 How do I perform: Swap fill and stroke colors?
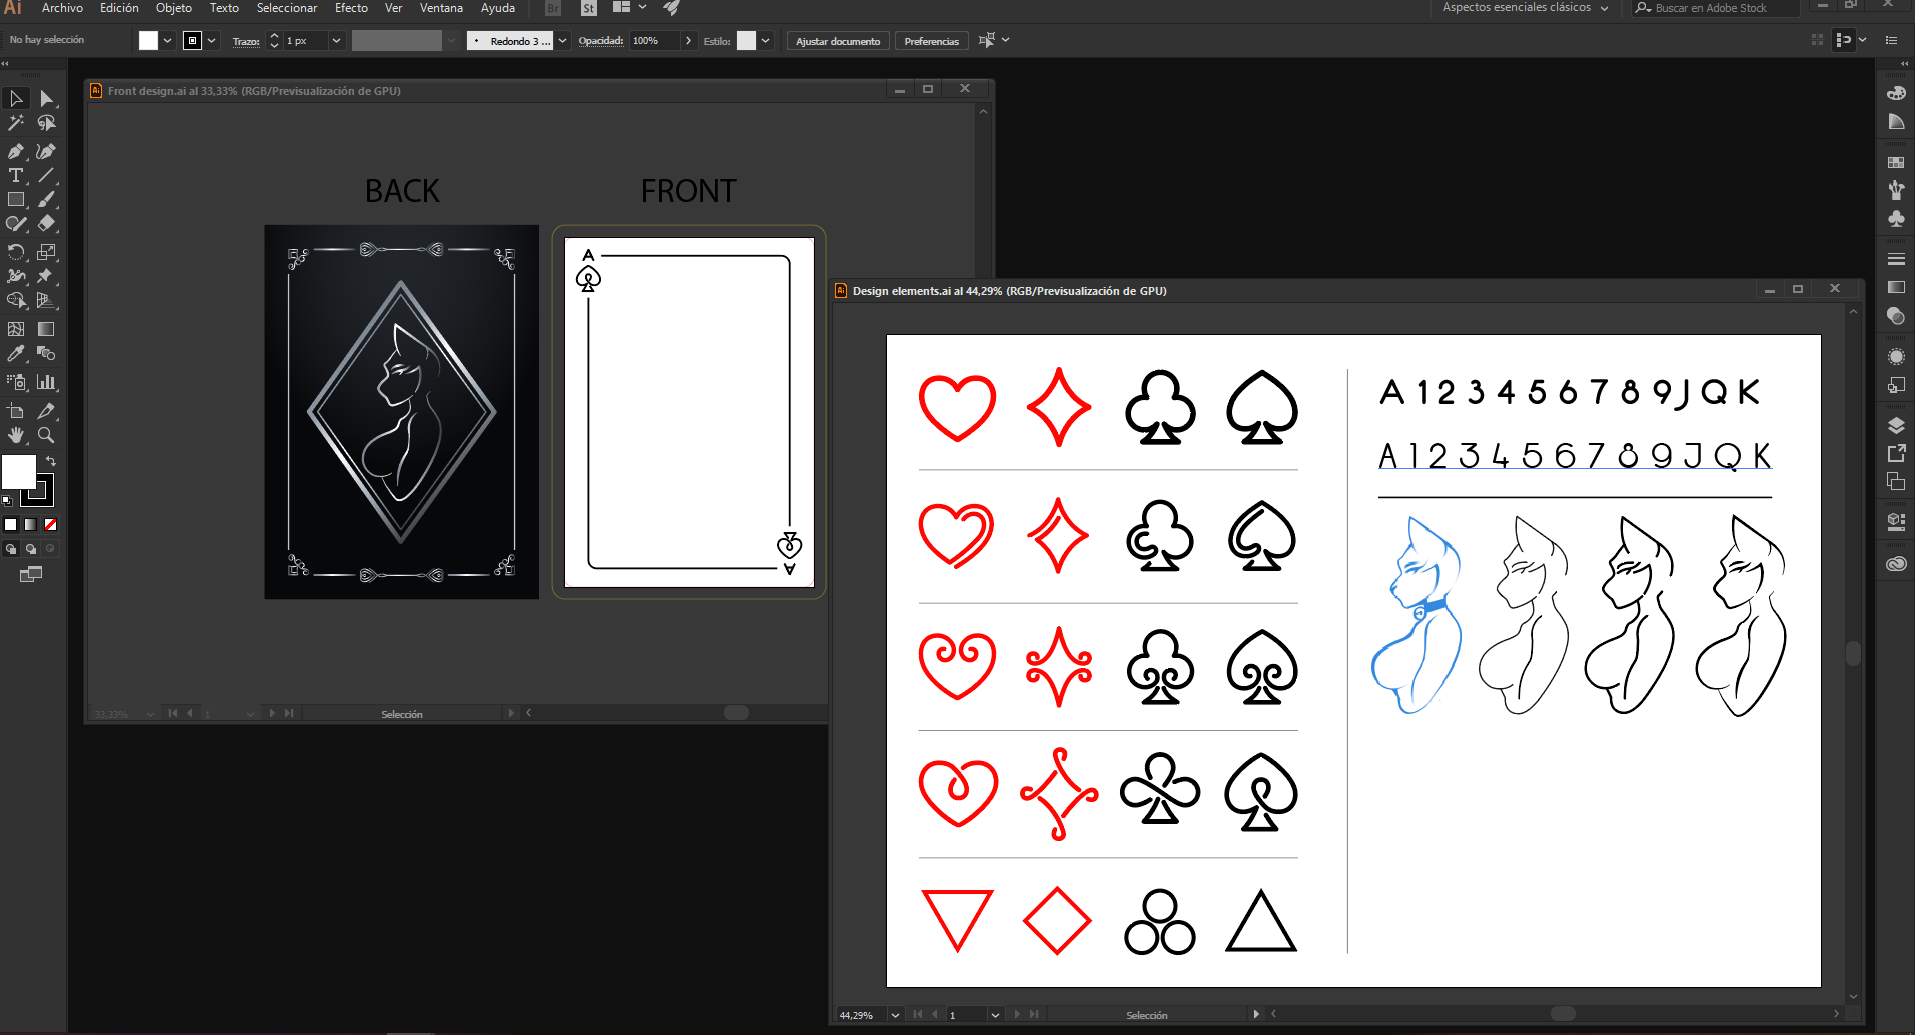point(50,461)
